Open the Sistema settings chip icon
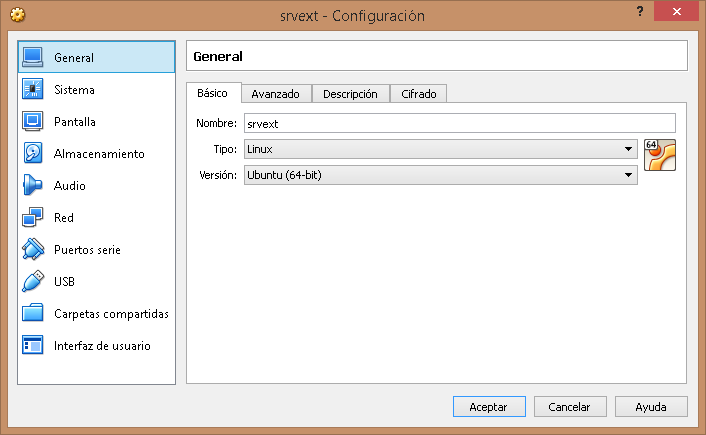The width and height of the screenshot is (706, 435). 33,90
